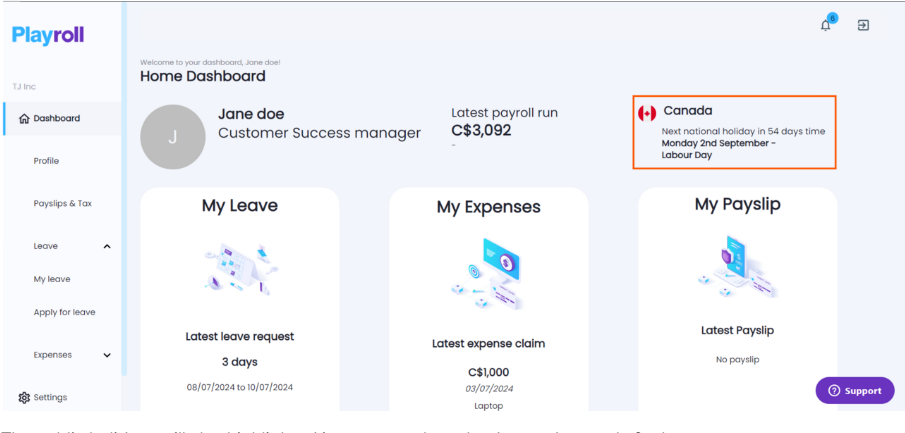905x433 pixels.
Task: Click the purple Support button
Action: tap(855, 391)
